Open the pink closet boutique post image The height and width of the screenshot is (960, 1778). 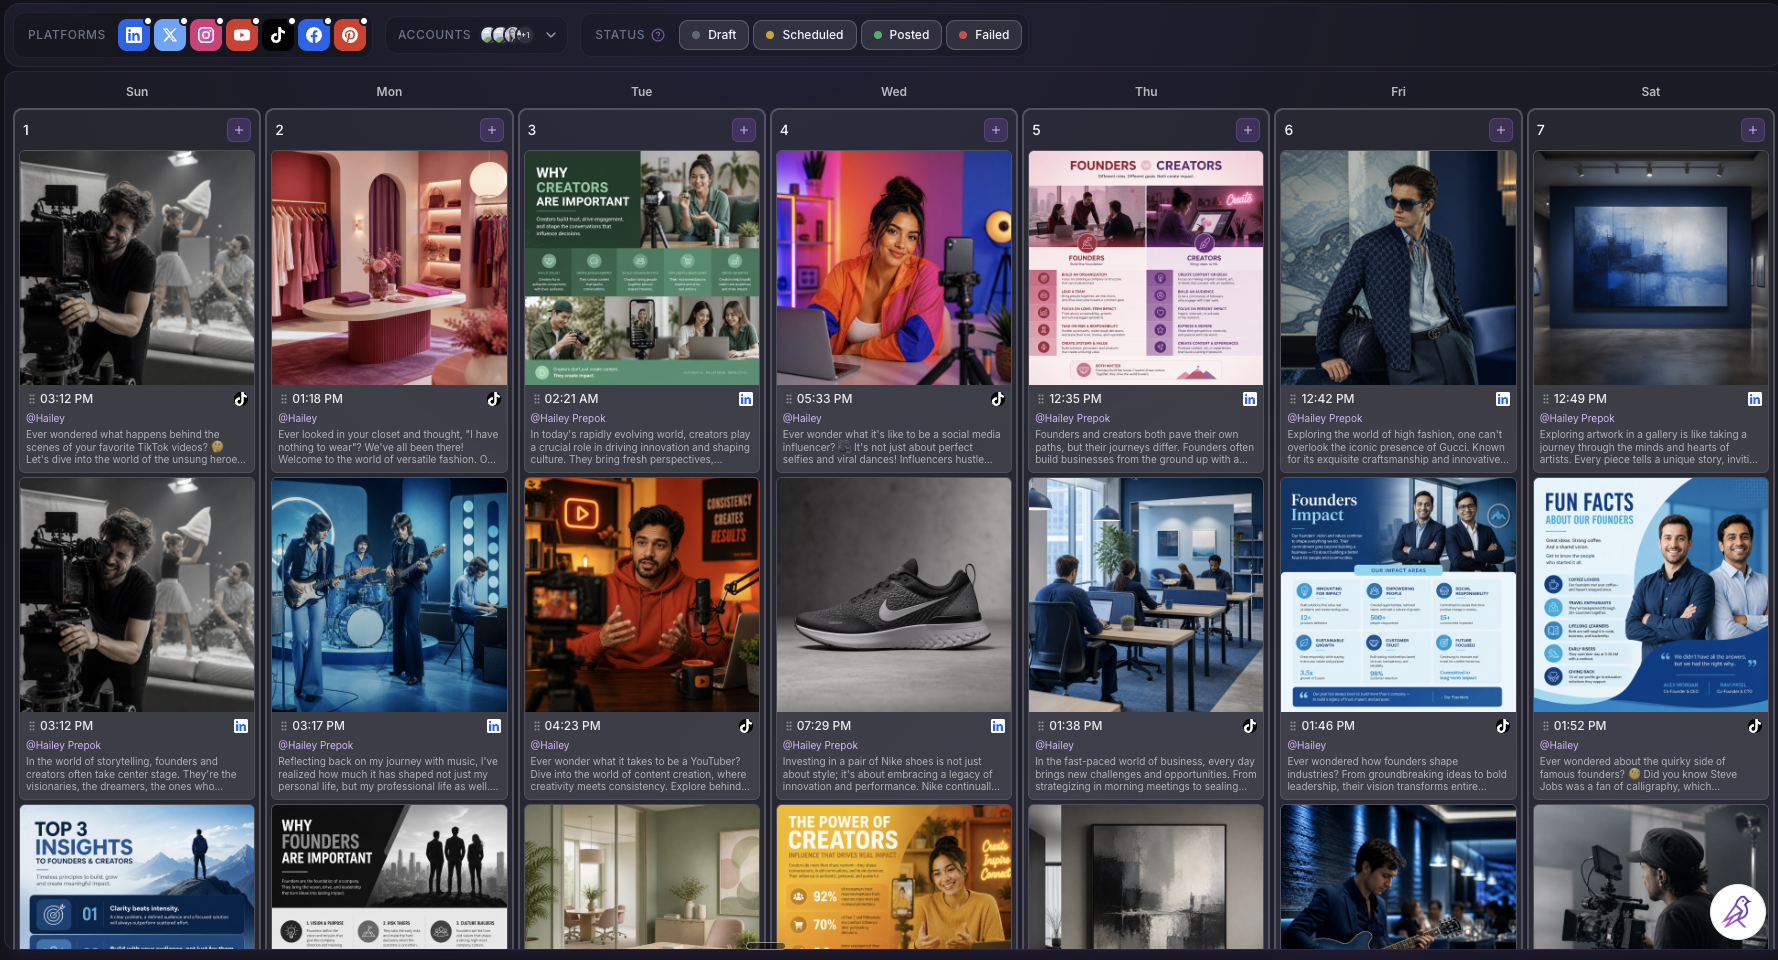[389, 268]
